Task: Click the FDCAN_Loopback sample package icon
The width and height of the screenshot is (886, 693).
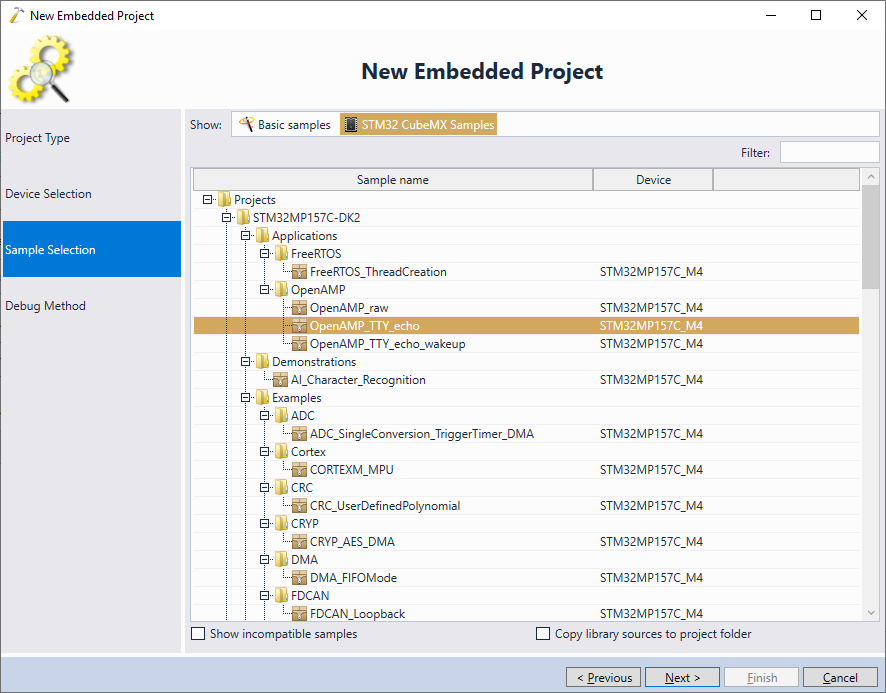Action: click(299, 614)
